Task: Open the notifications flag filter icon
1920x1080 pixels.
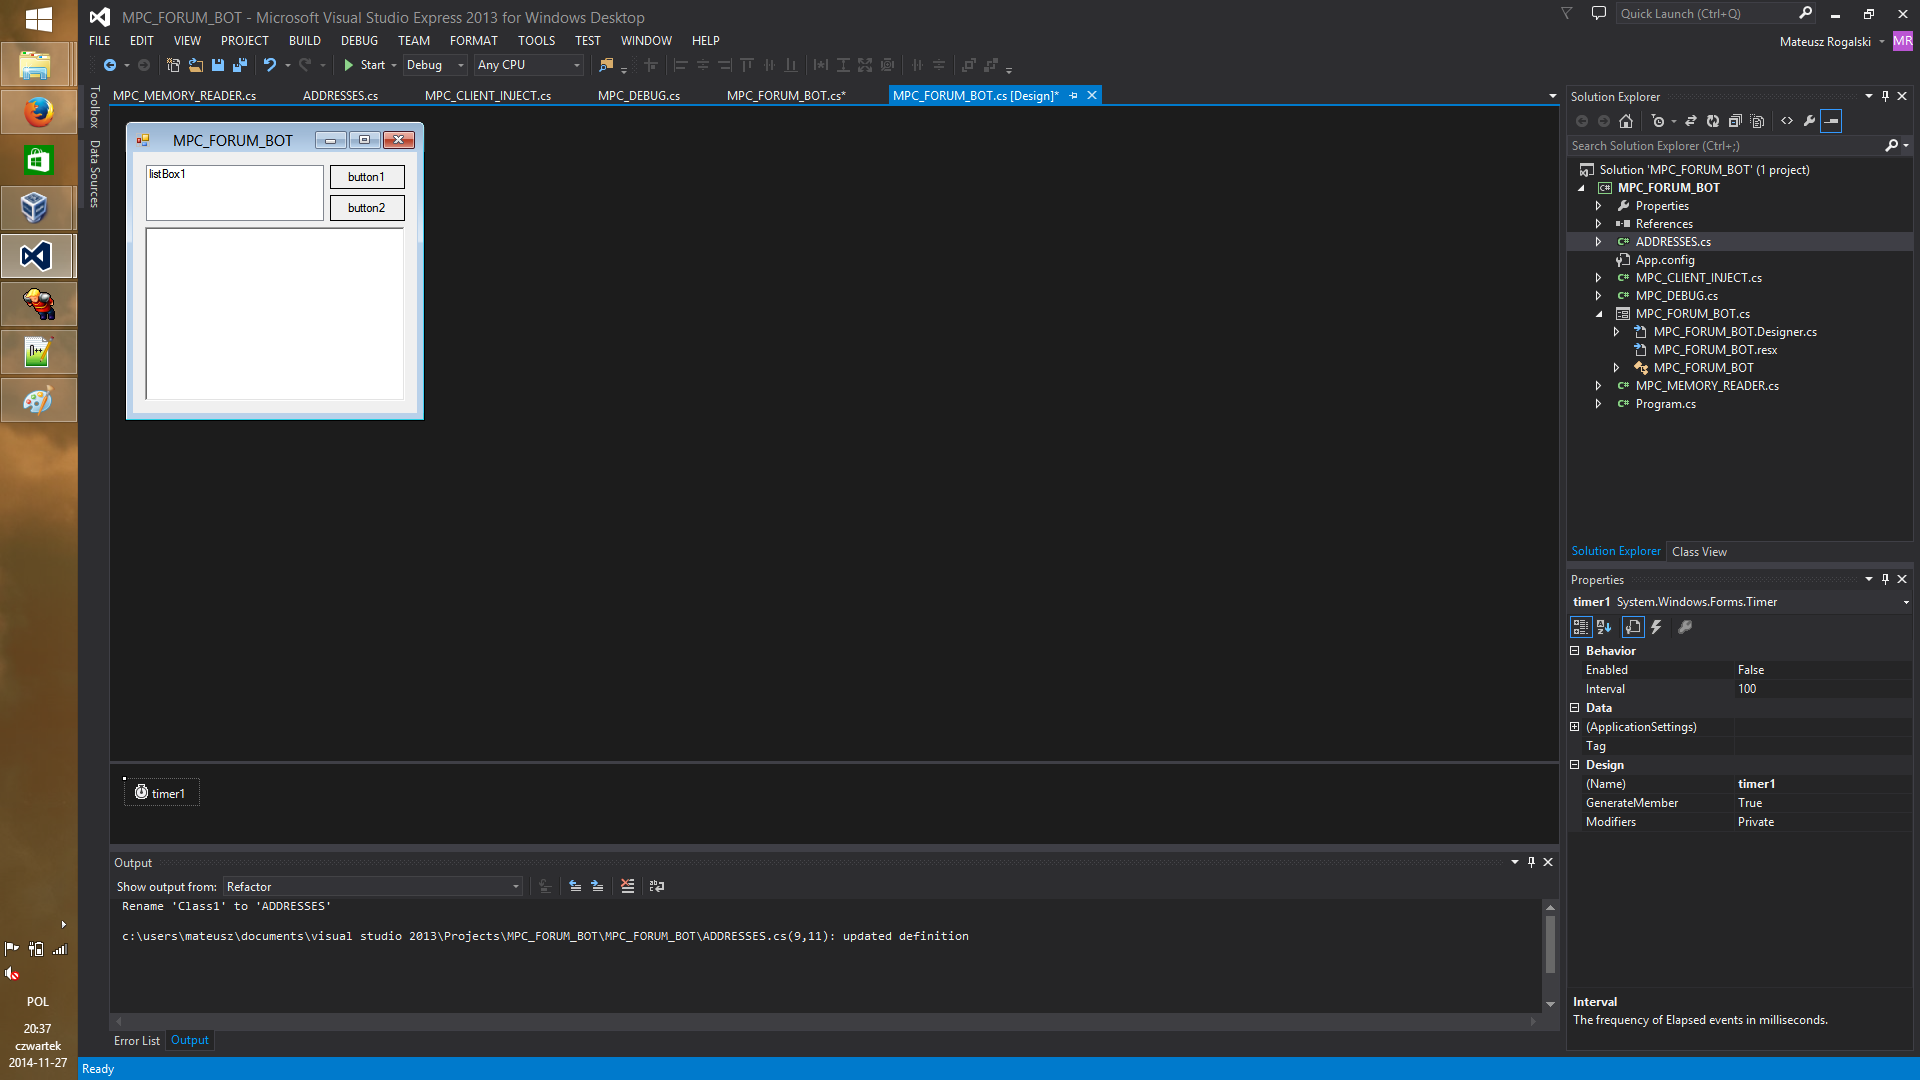Action: (1567, 14)
